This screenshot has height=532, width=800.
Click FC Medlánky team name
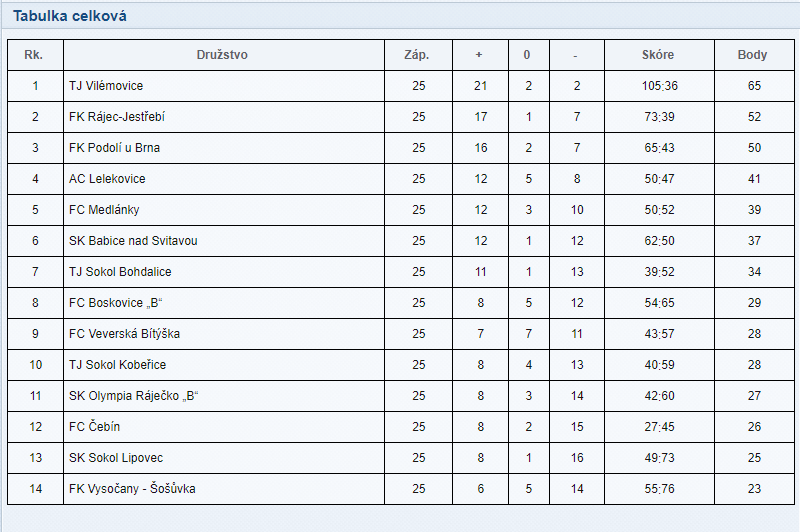point(104,210)
